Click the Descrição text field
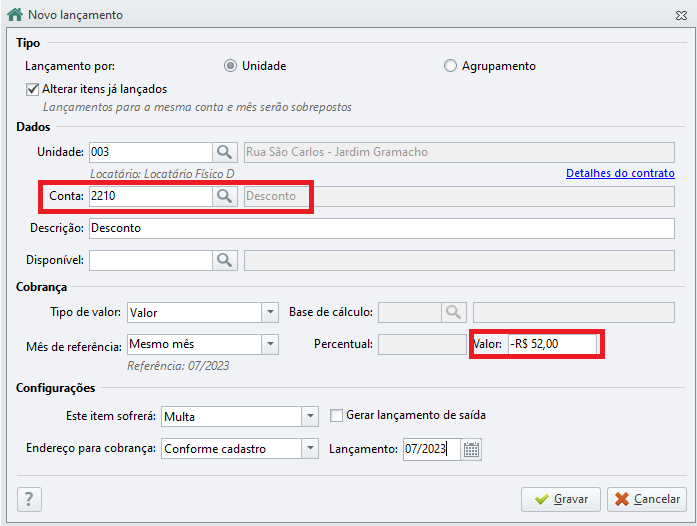This screenshot has height=526, width=697. (x=381, y=228)
